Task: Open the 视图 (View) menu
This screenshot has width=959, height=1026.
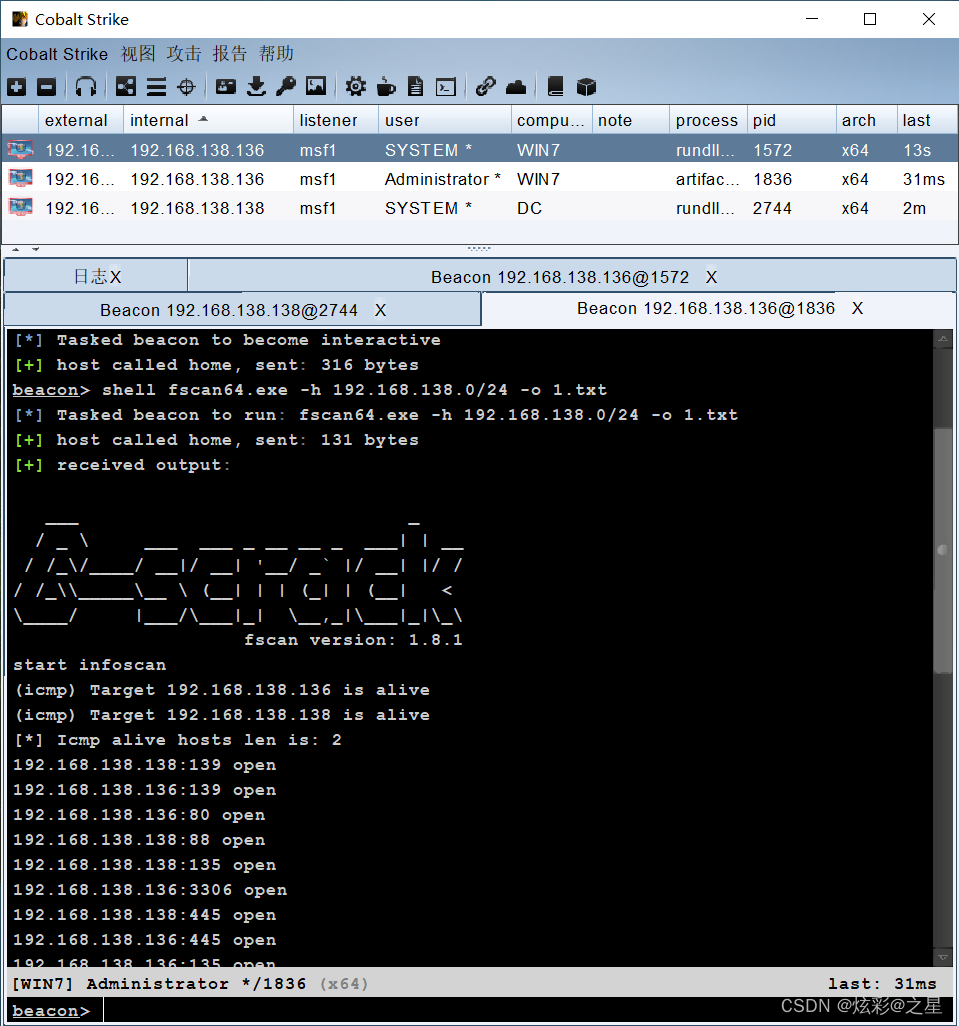Action: coord(138,54)
